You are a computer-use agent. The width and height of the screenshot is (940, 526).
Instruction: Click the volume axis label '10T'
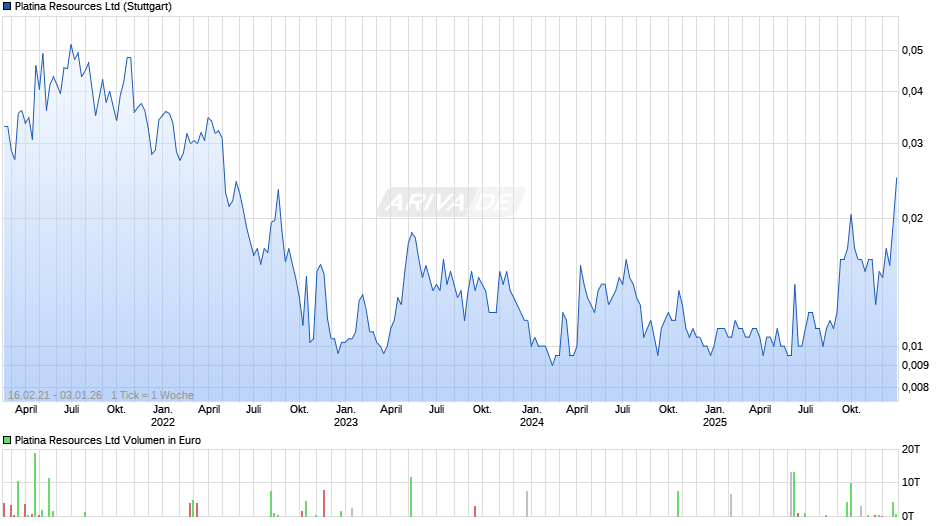click(911, 482)
